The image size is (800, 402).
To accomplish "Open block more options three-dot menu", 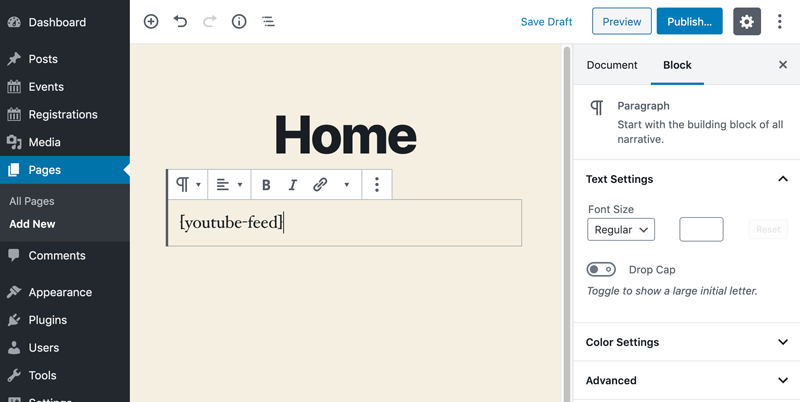I will (376, 185).
